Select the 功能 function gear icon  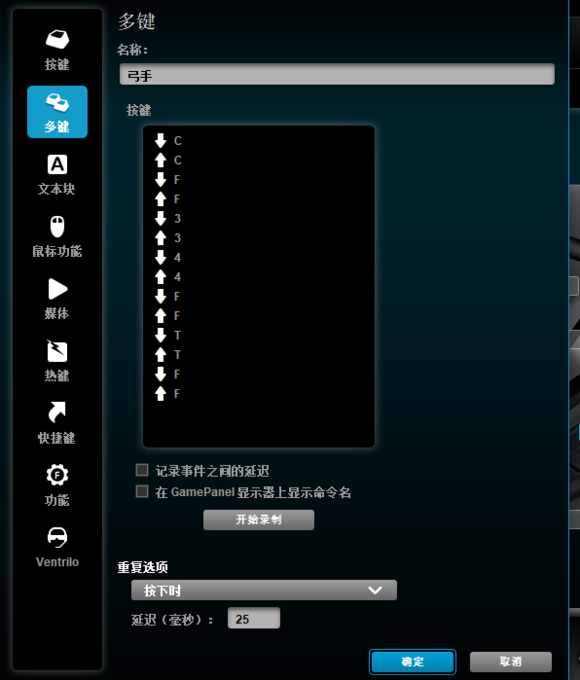tap(57, 475)
